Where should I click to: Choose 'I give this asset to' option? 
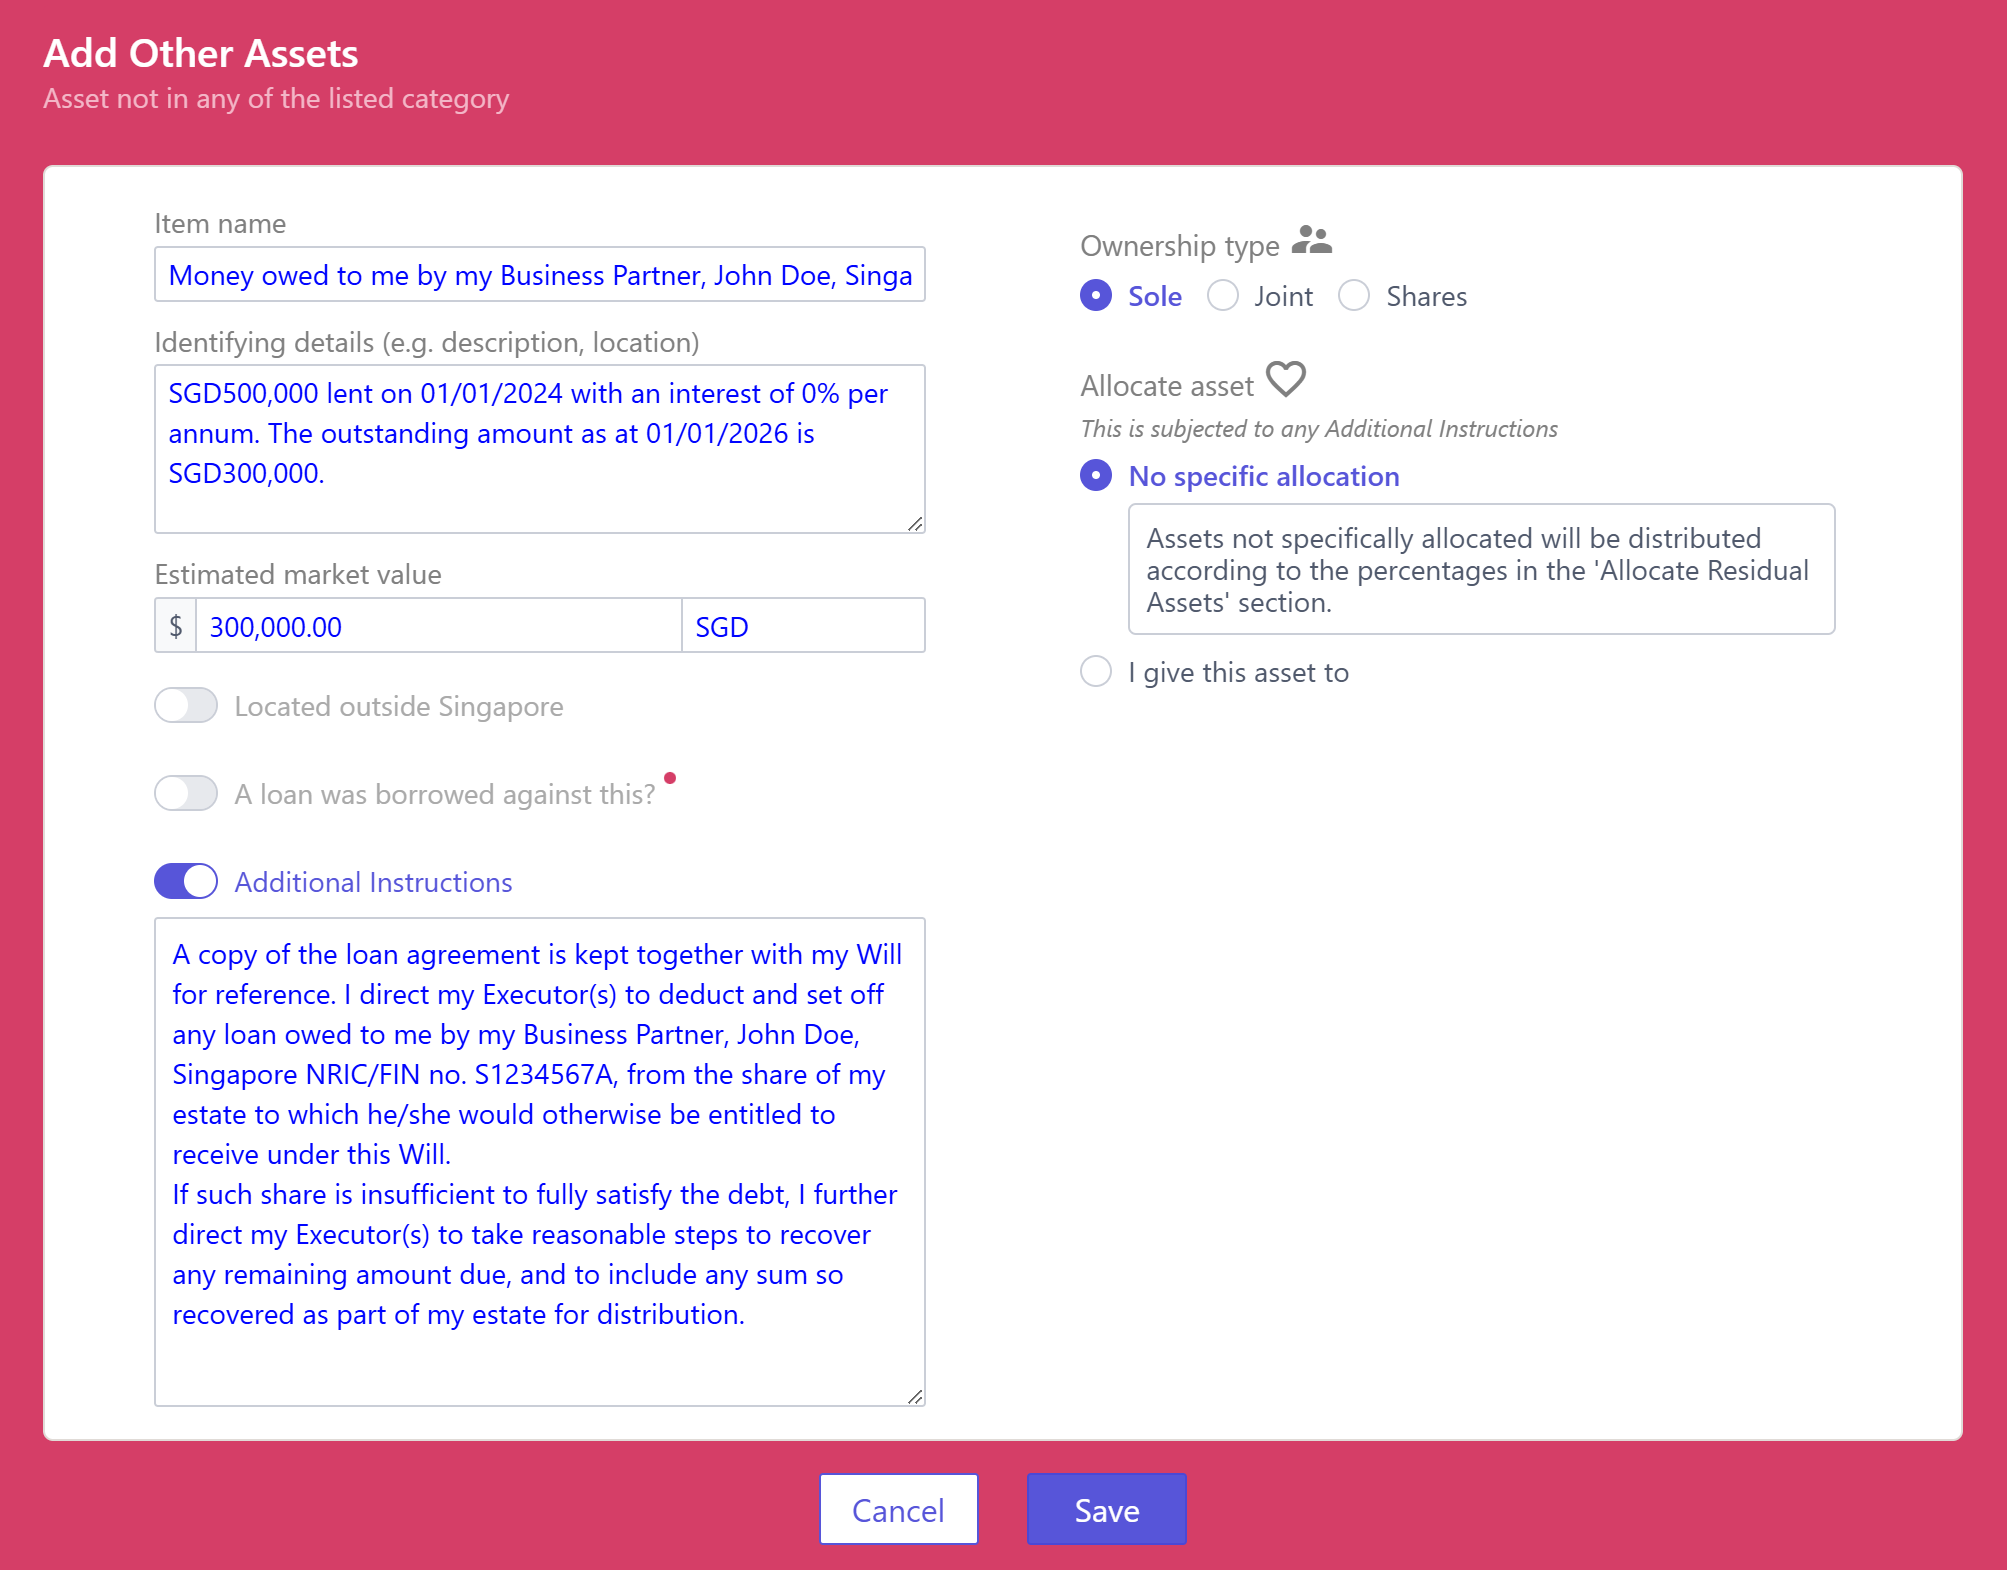click(x=1096, y=672)
